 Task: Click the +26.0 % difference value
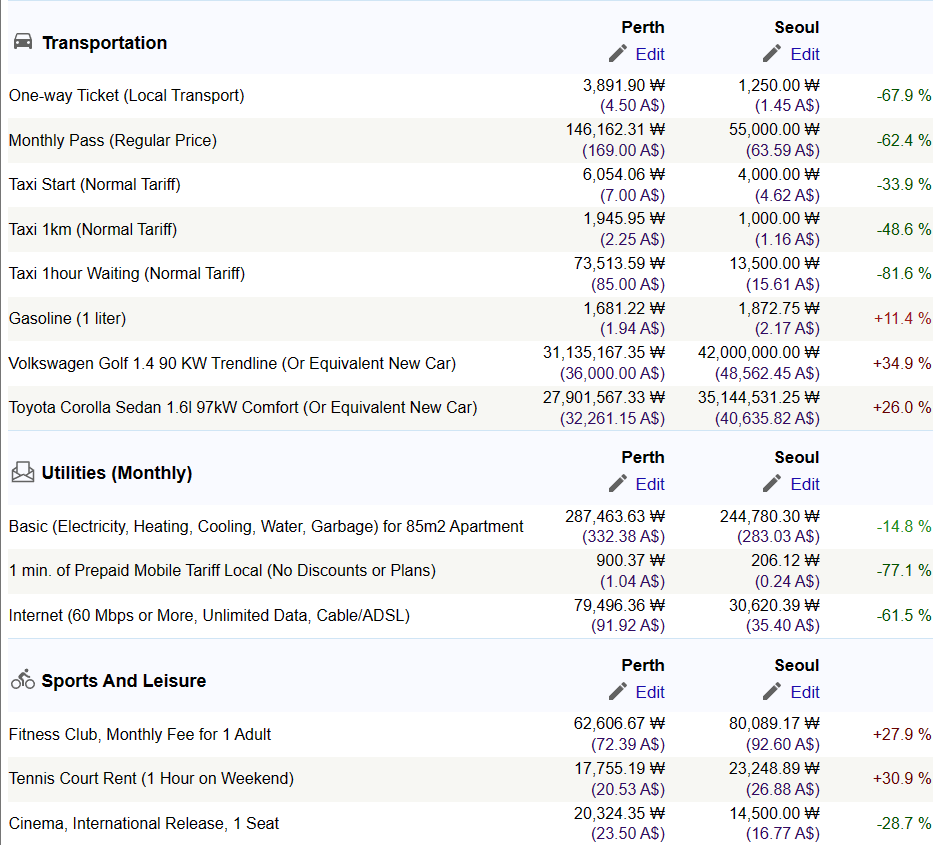point(902,408)
